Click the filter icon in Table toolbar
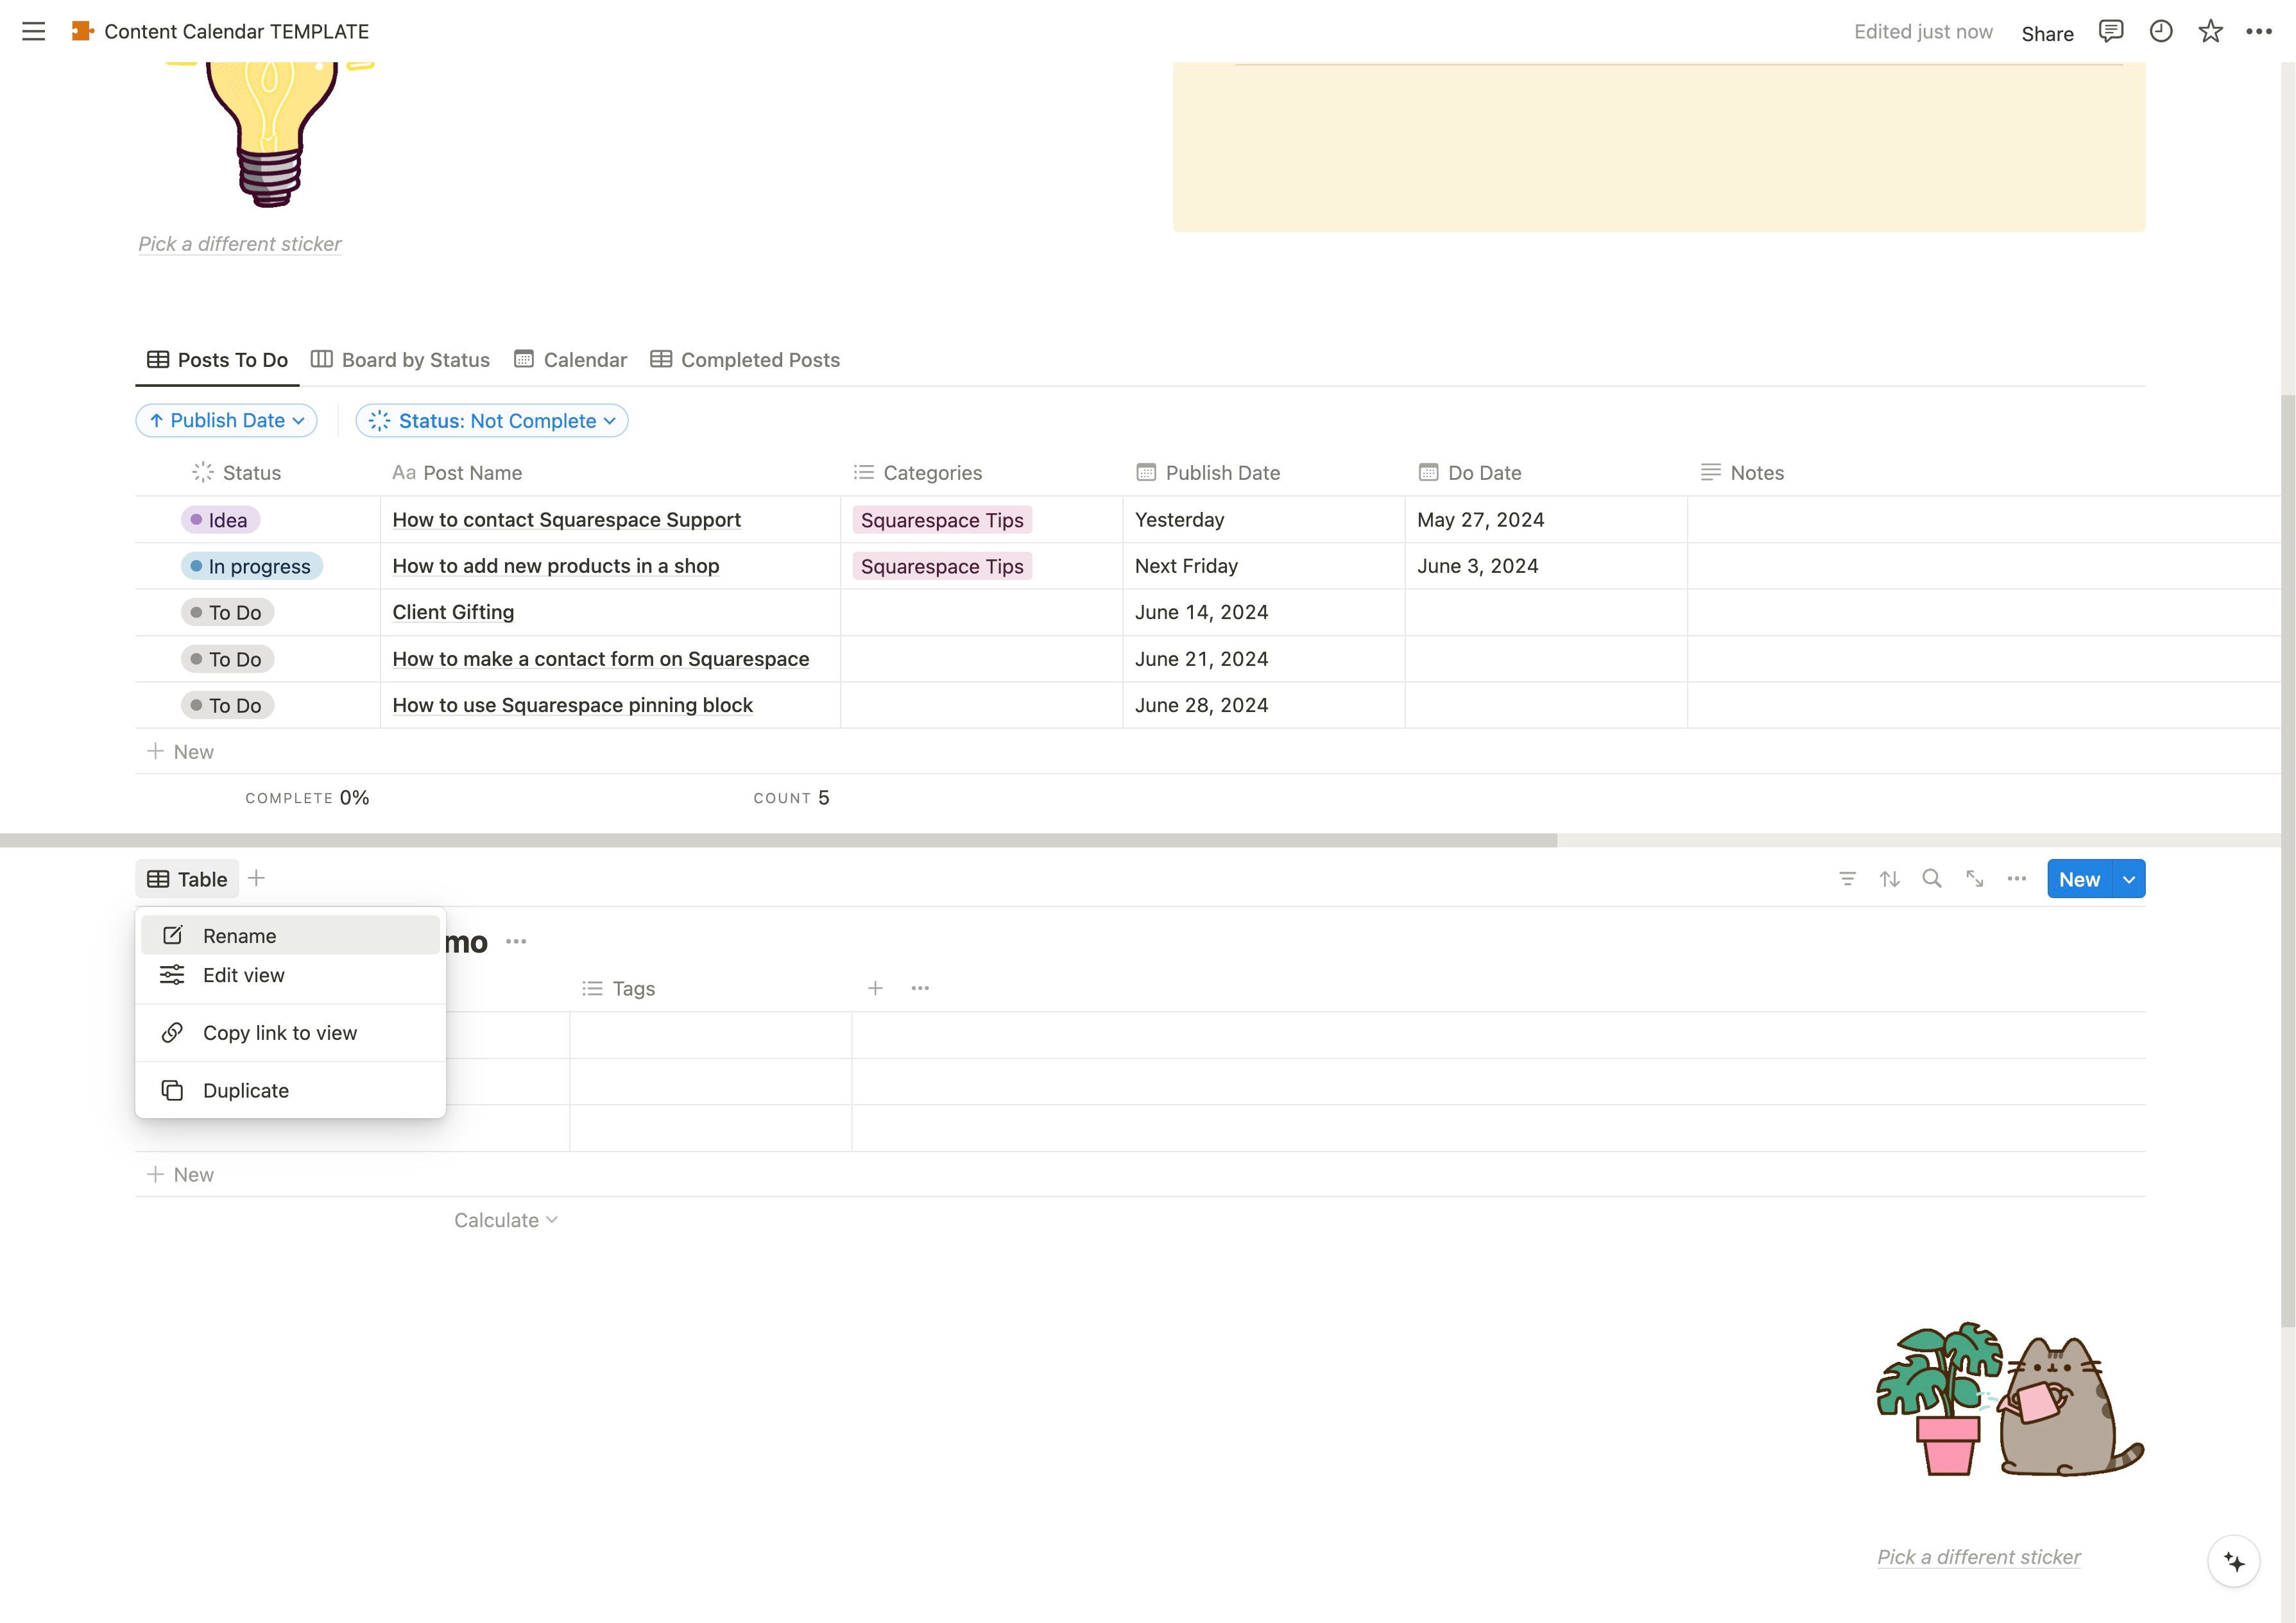The image size is (2296, 1623). (x=1847, y=879)
